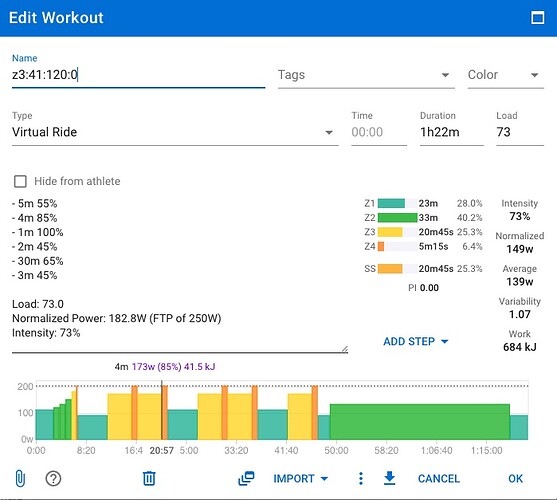557x500 pixels.
Task: Click the resize handle of description textarea
Action: [x=344, y=349]
